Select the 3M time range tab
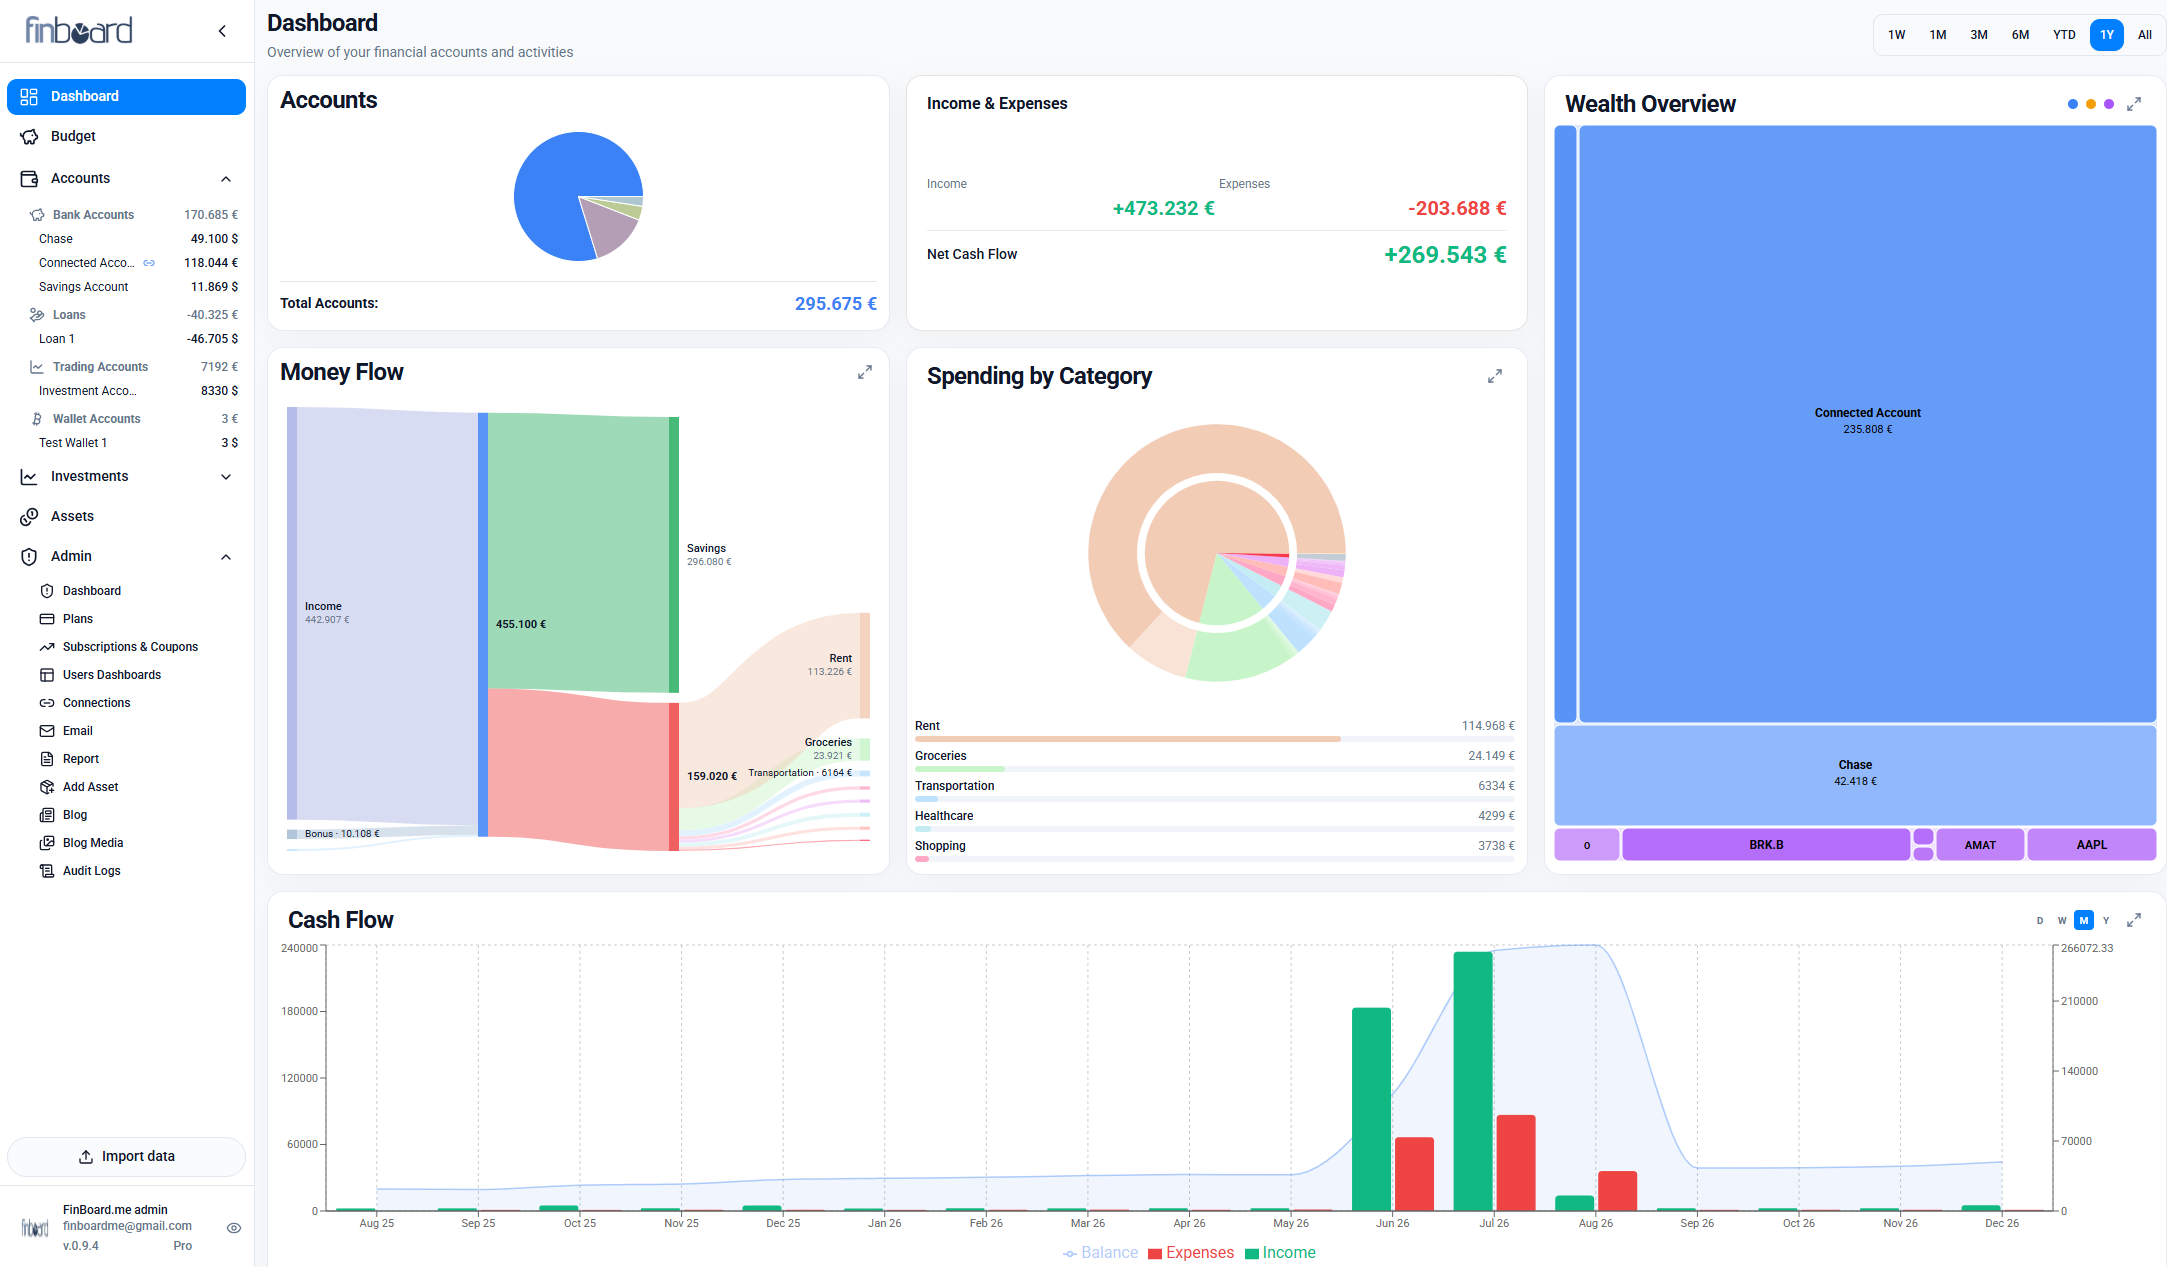Image resolution: width=2167 pixels, height=1267 pixels. pos(1979,35)
